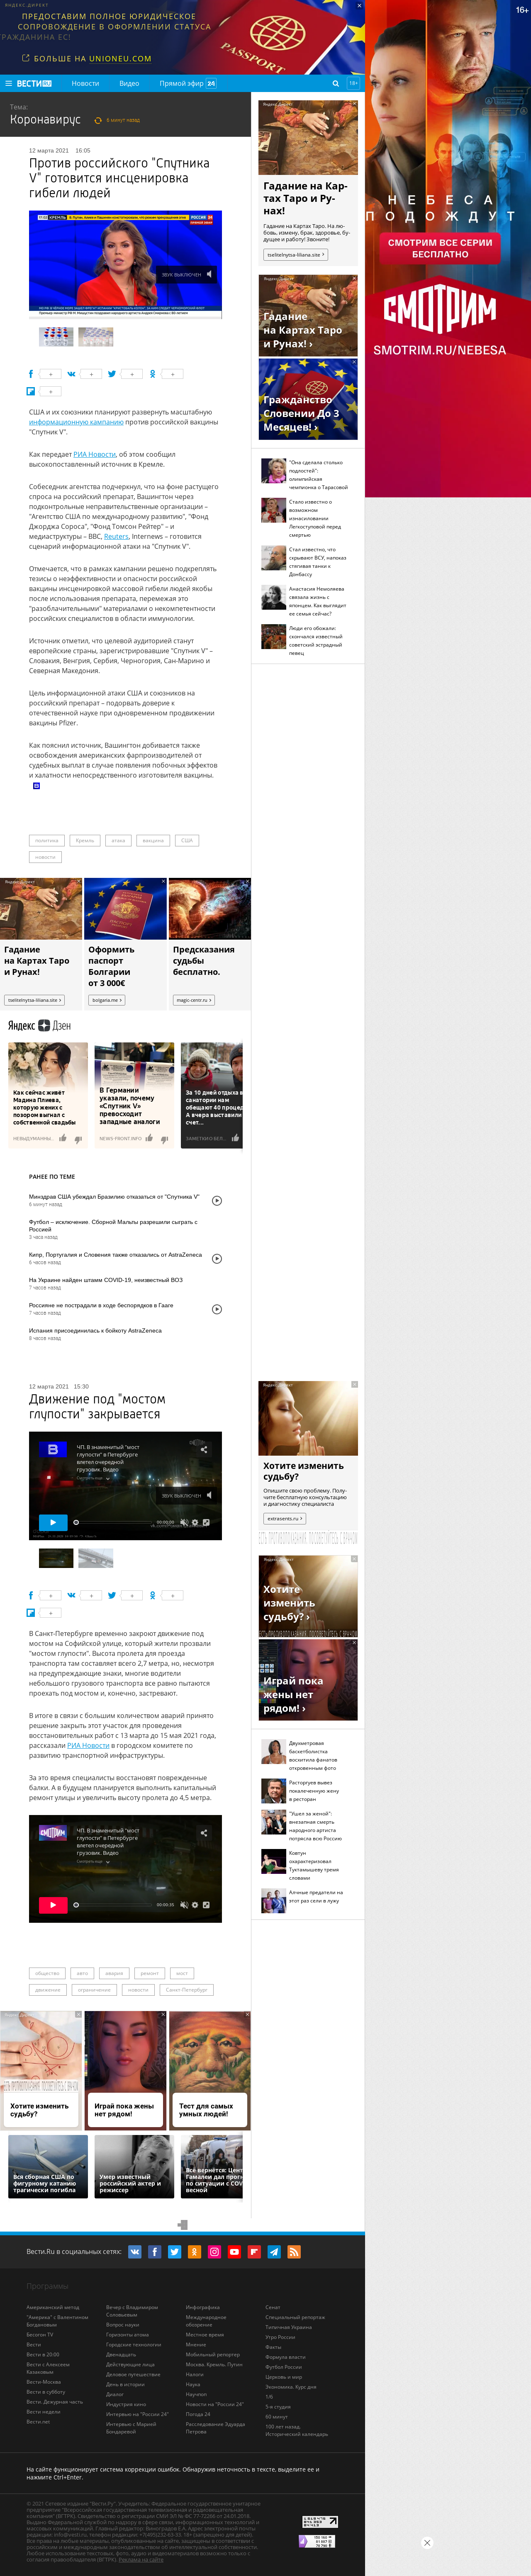Open Vesti Facebook page in footer
Viewport: 531px width, 2576px height.
pyautogui.click(x=155, y=2251)
